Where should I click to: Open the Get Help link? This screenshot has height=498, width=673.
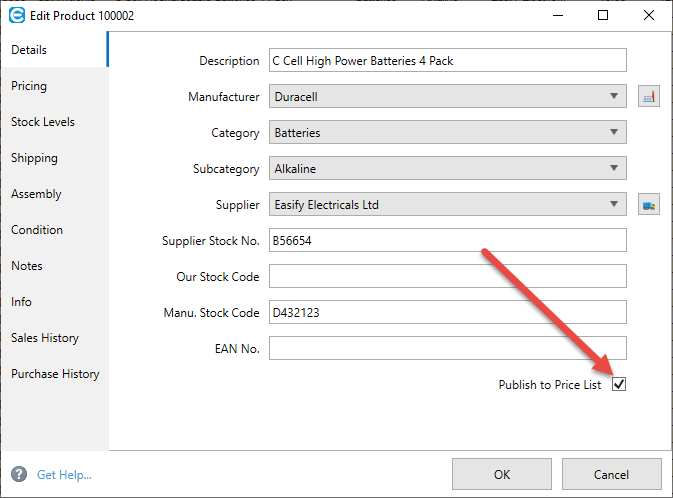(64, 475)
